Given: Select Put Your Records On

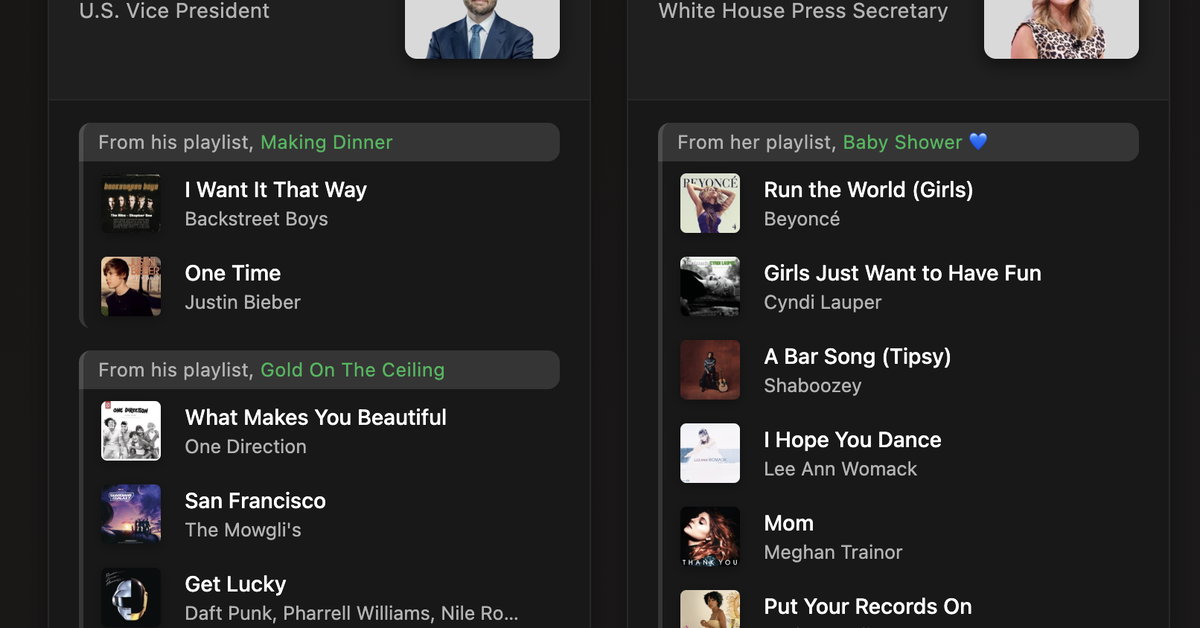Looking at the screenshot, I should 868,606.
